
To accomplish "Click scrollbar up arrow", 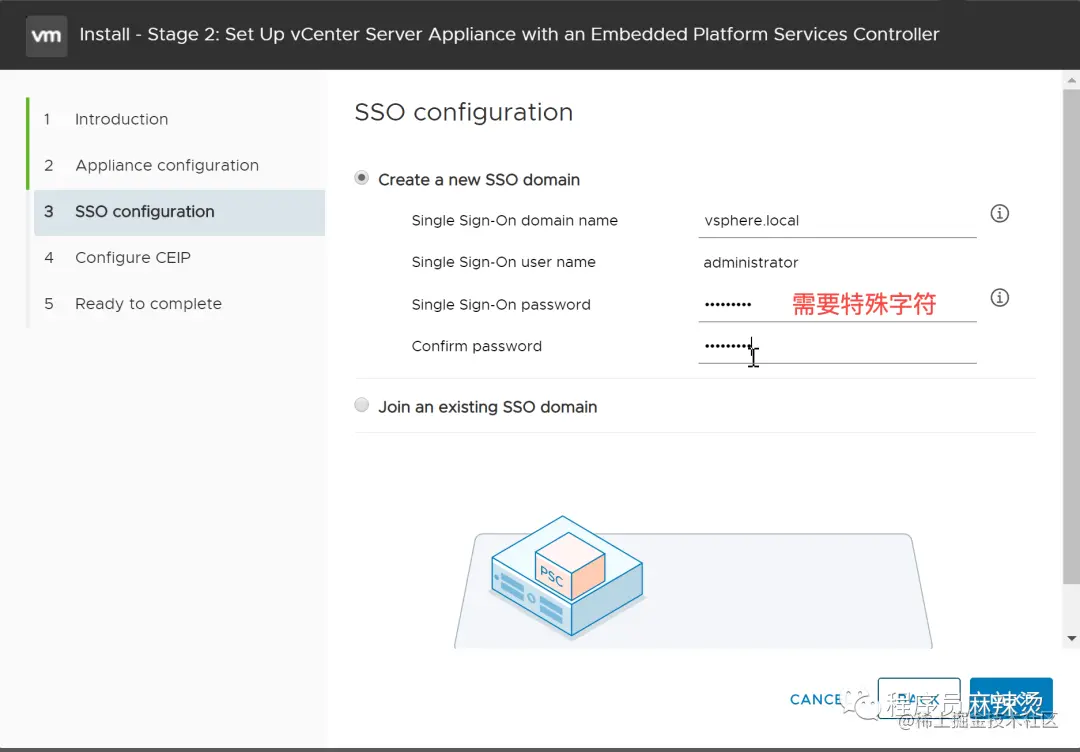I will pyautogui.click(x=1071, y=81).
